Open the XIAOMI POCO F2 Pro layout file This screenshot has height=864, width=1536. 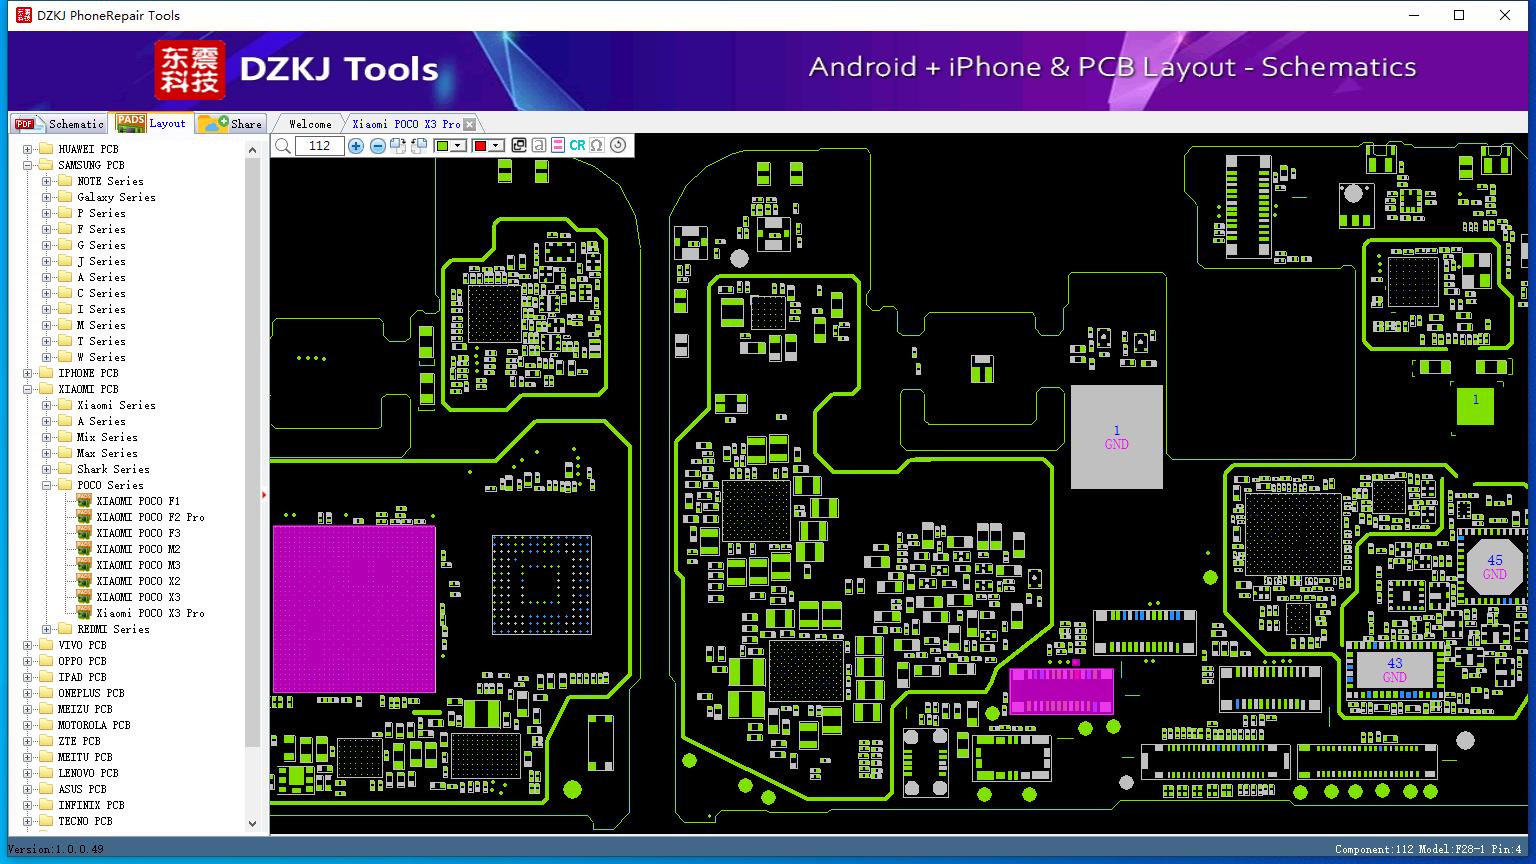(150, 517)
